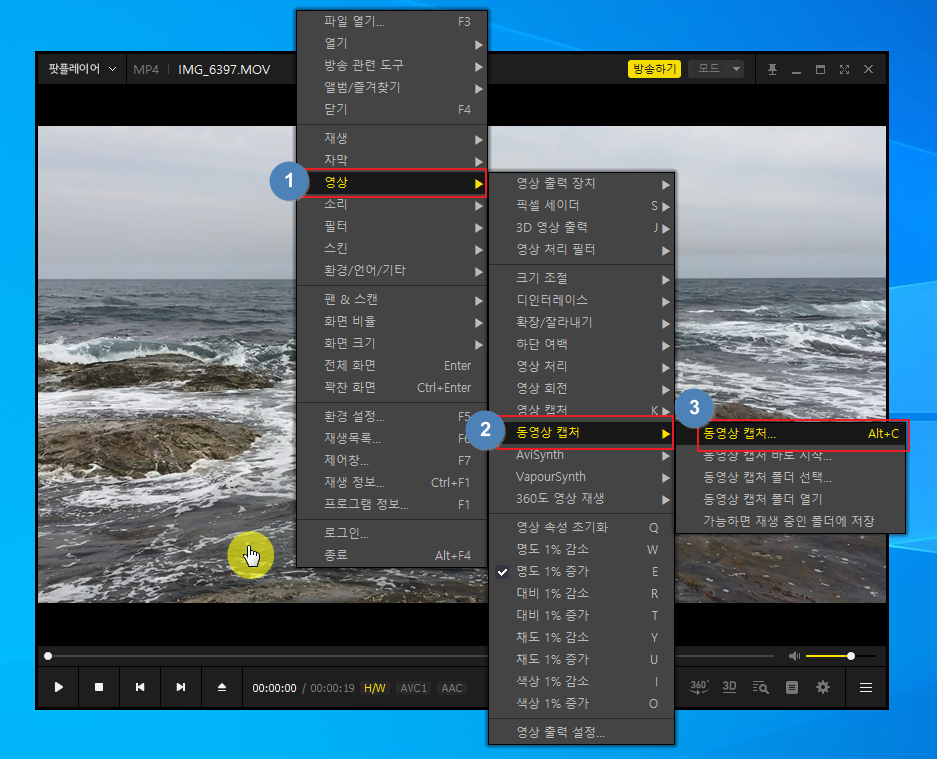
Task: Select 닫기 menu item
Action: (392, 110)
